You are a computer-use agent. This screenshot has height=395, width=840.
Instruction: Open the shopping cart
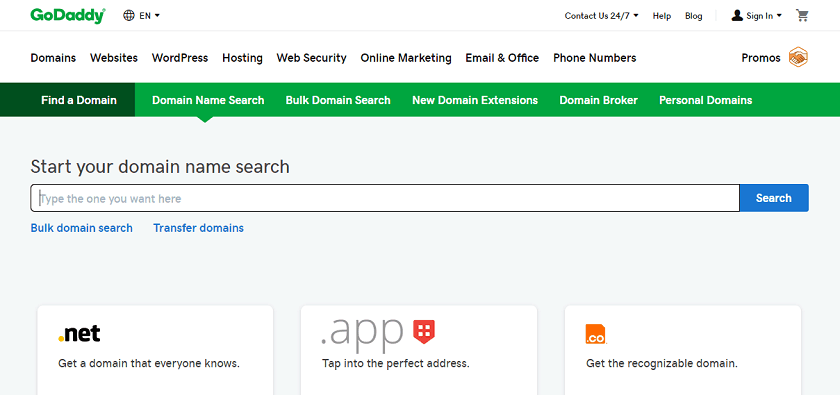coord(802,16)
